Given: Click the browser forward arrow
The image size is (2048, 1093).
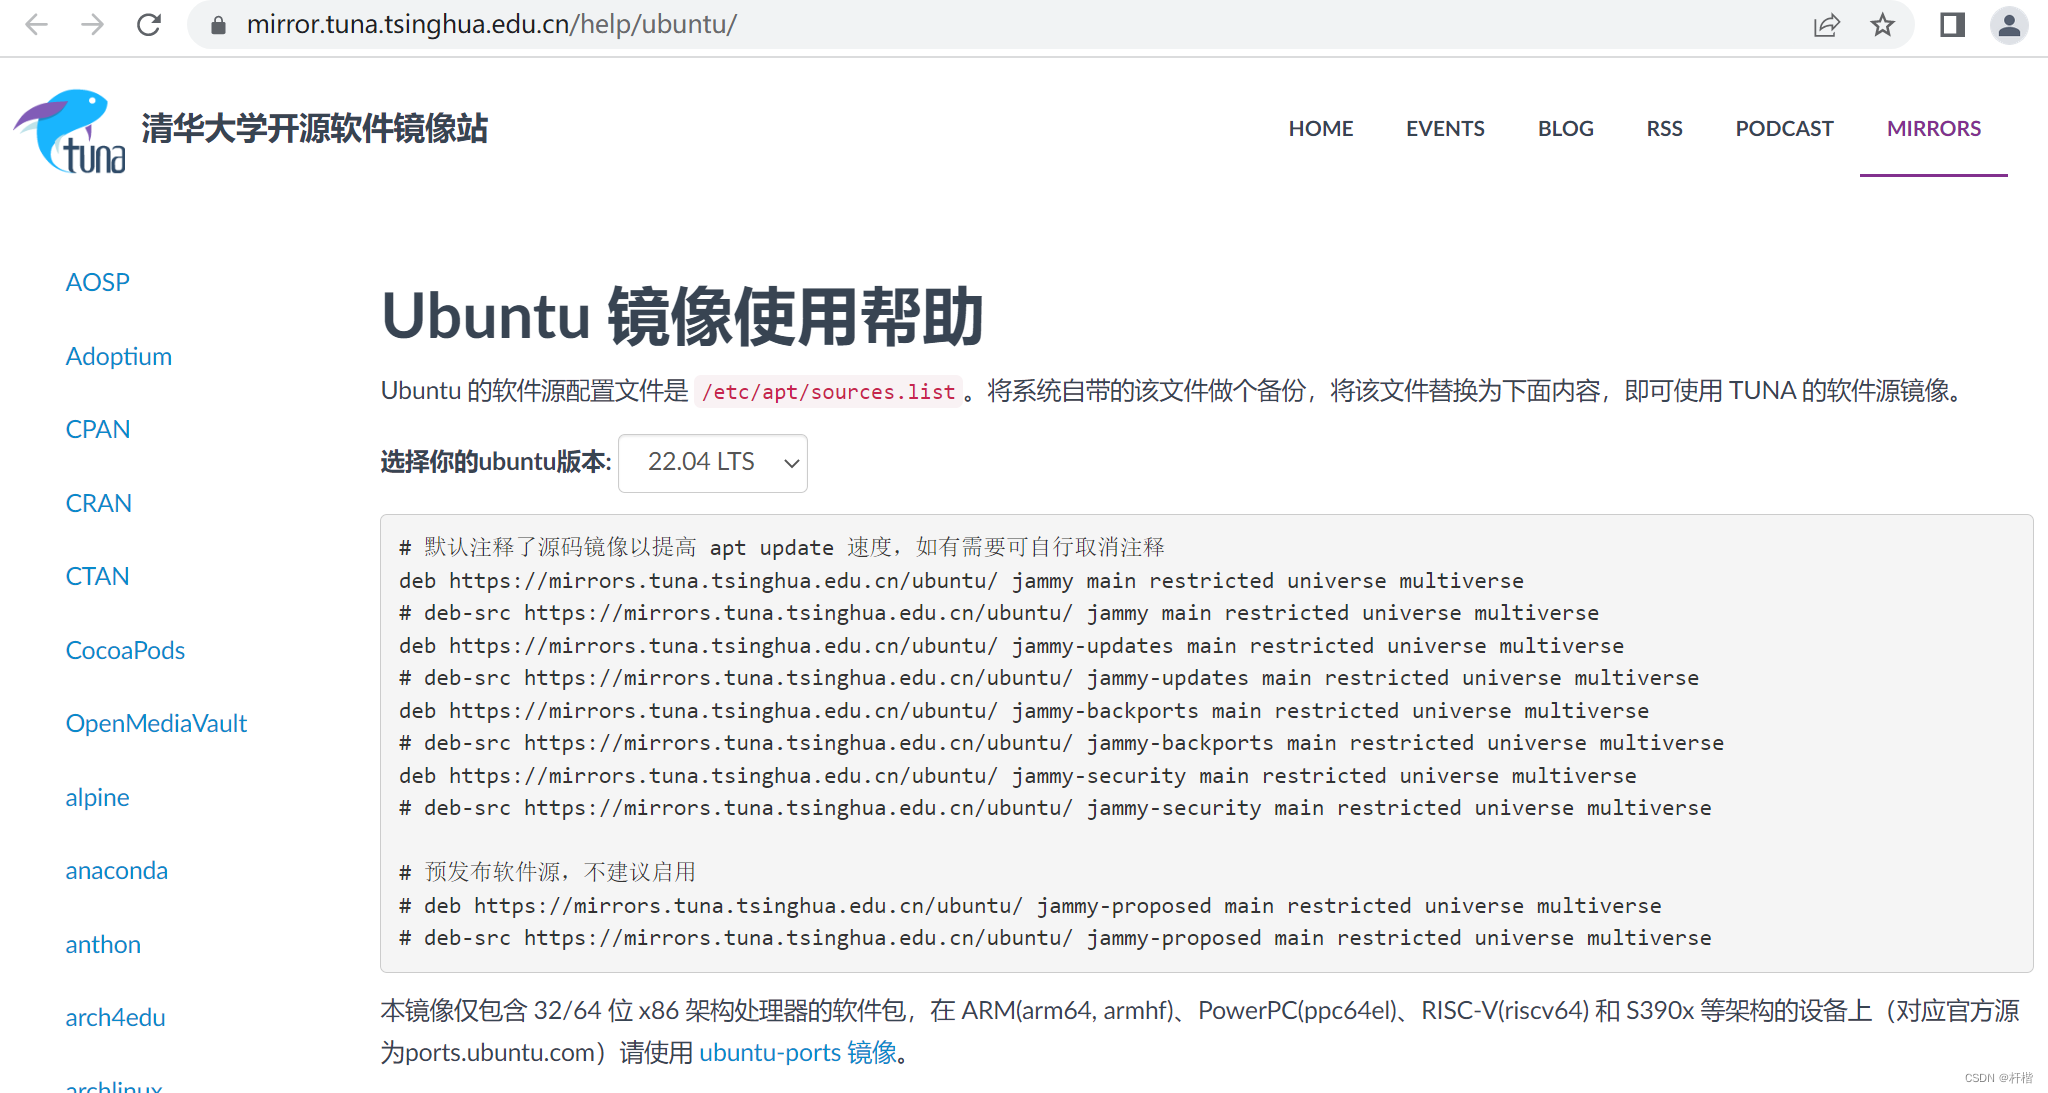Looking at the screenshot, I should (x=92, y=25).
